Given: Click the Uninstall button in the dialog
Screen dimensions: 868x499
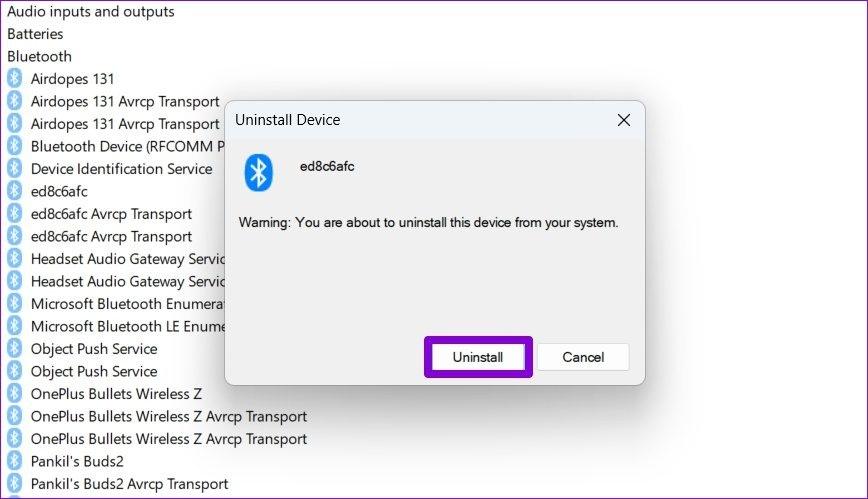Looking at the screenshot, I should coord(477,357).
